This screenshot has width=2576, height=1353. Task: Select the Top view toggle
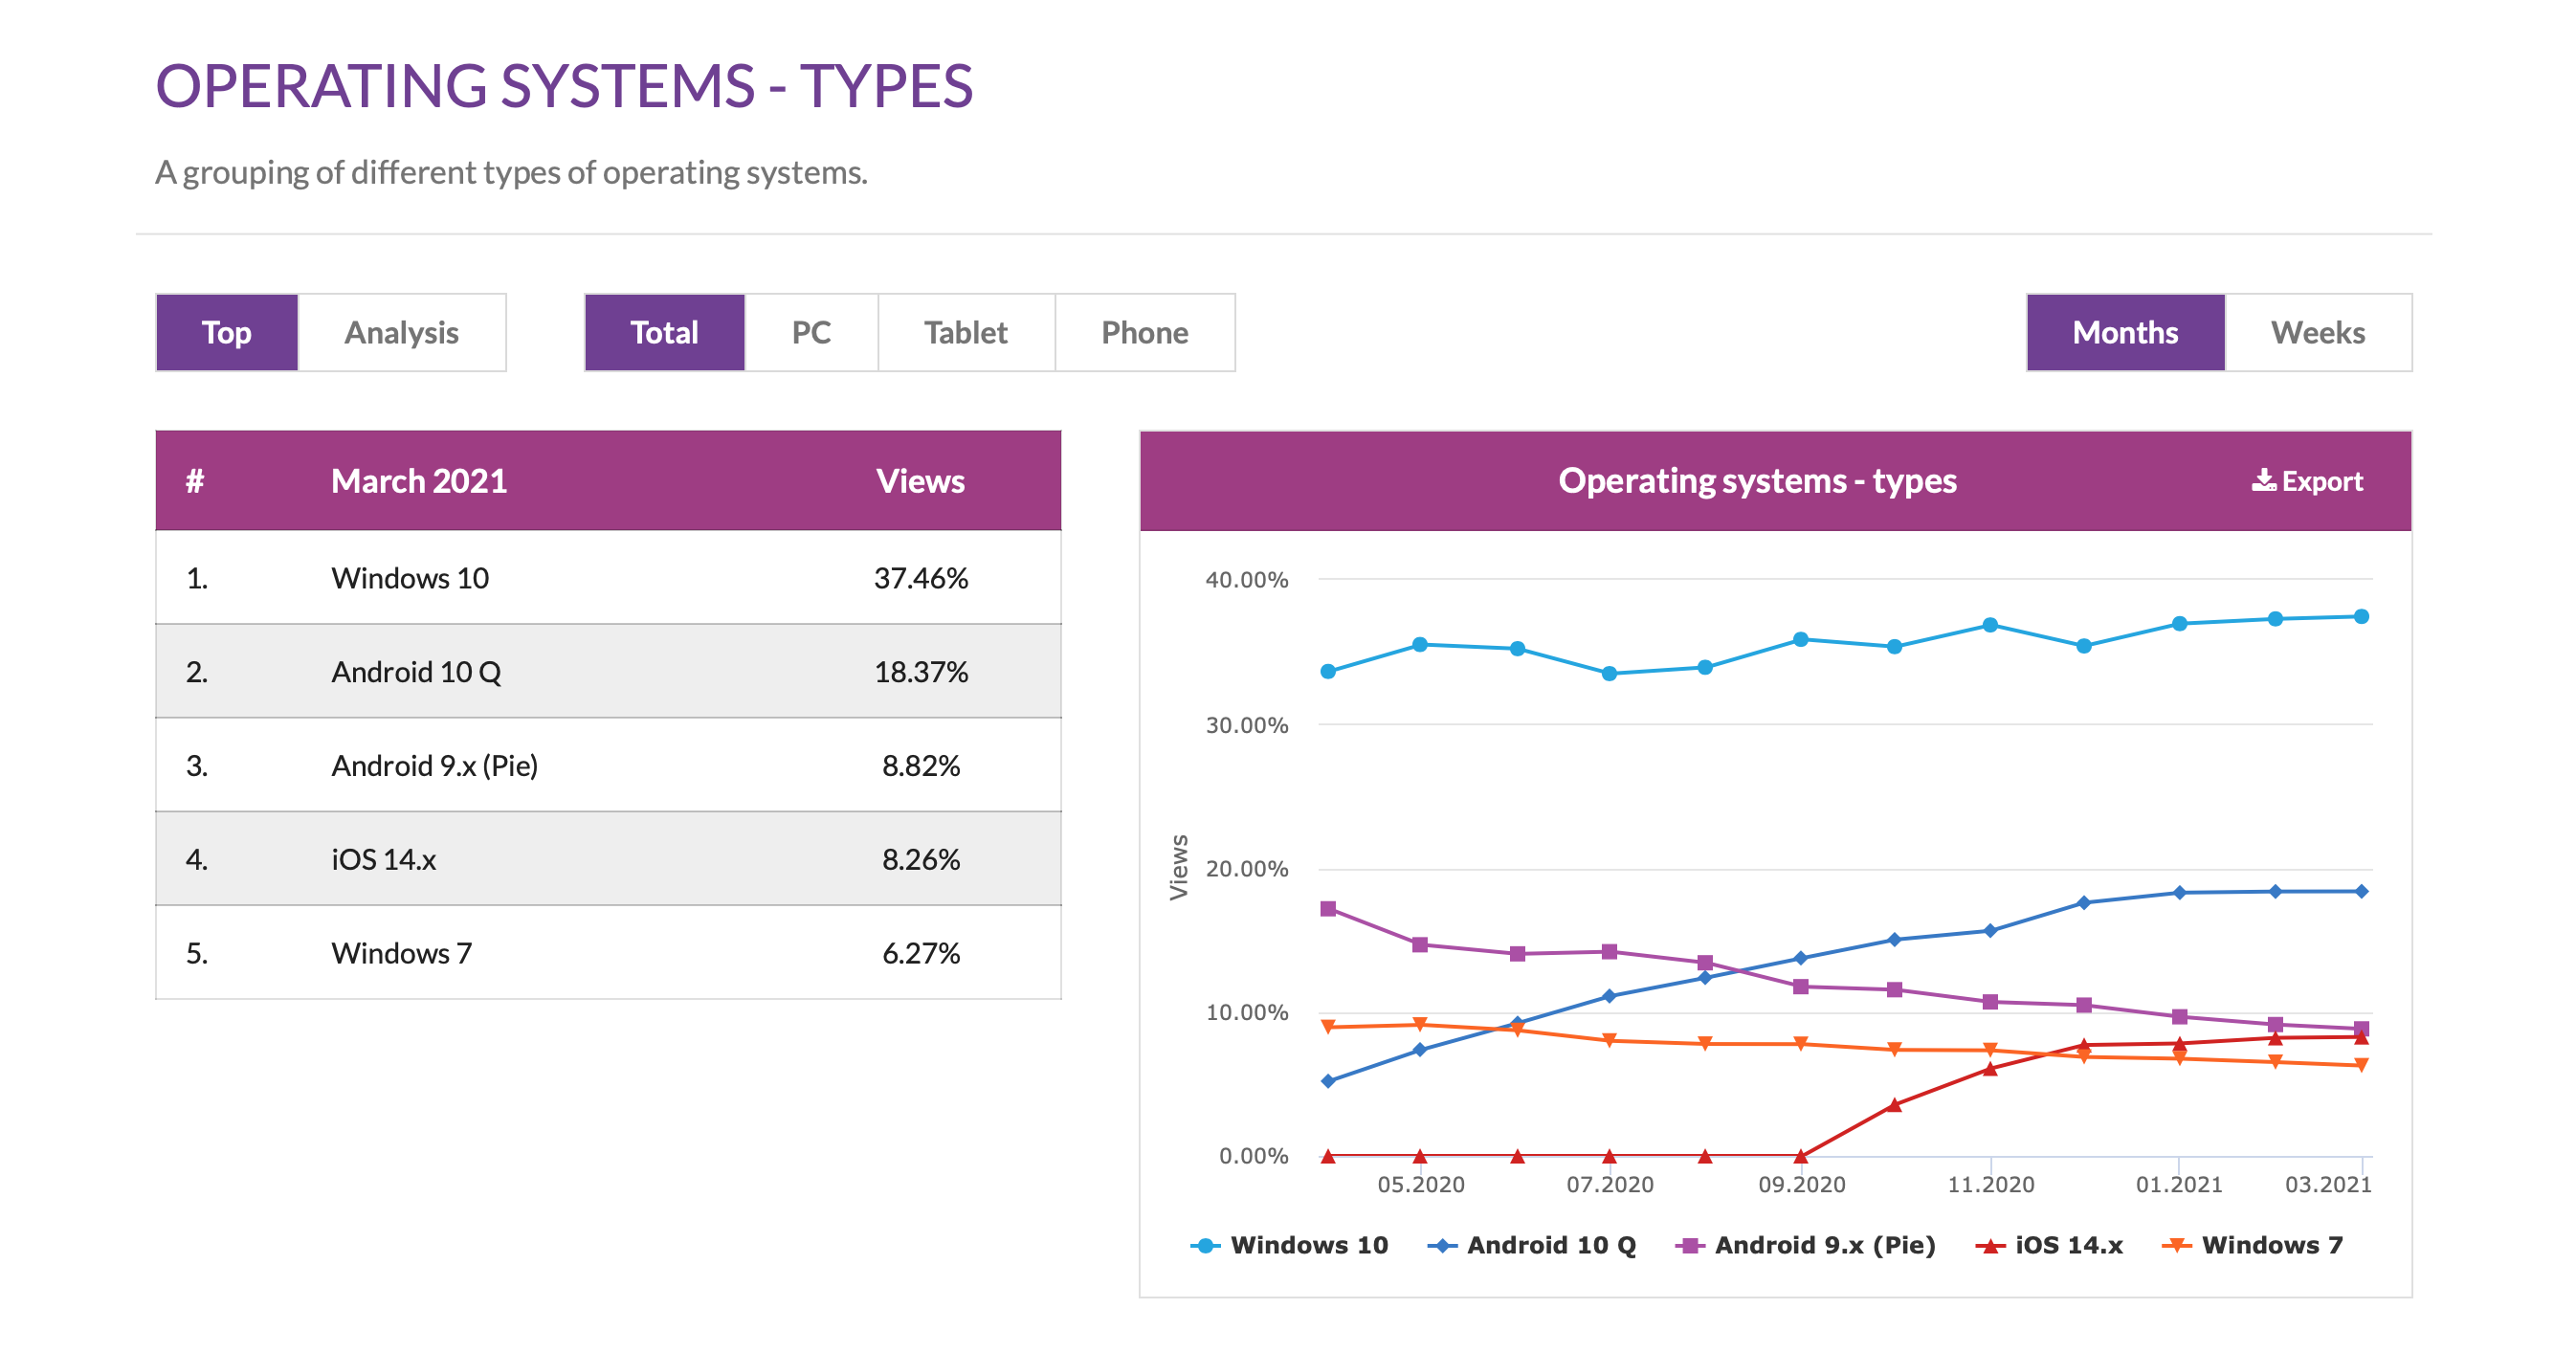click(x=227, y=333)
